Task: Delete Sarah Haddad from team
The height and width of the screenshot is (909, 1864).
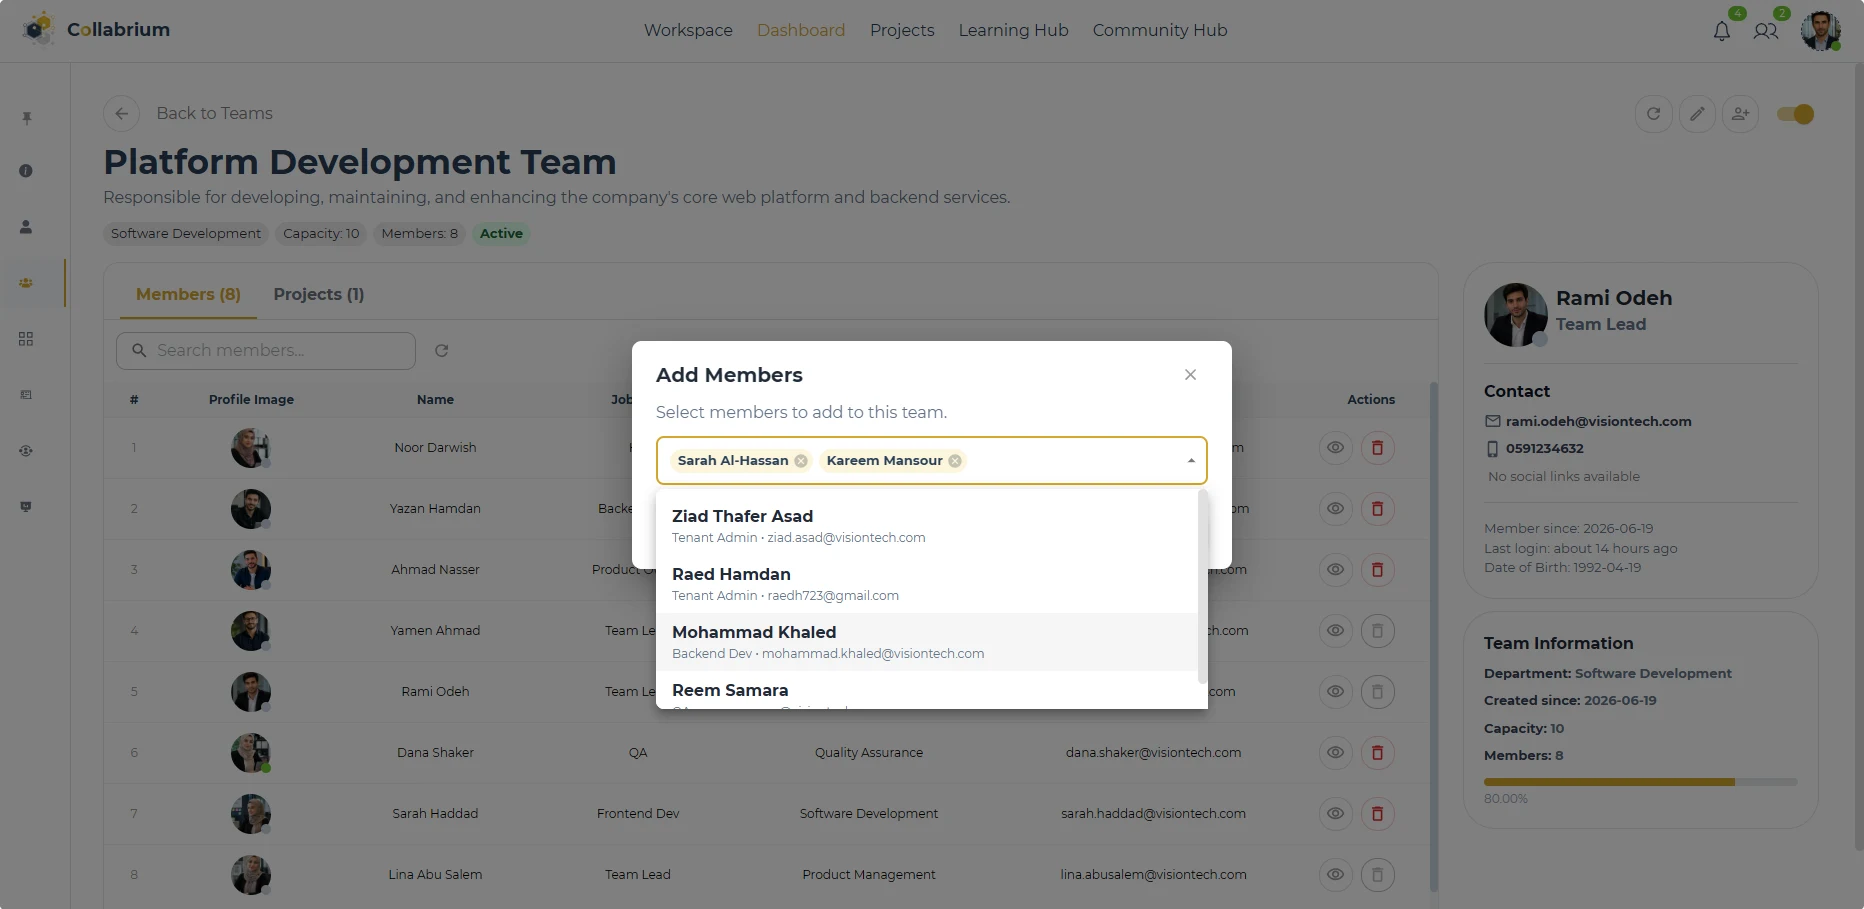Action: (x=1377, y=814)
